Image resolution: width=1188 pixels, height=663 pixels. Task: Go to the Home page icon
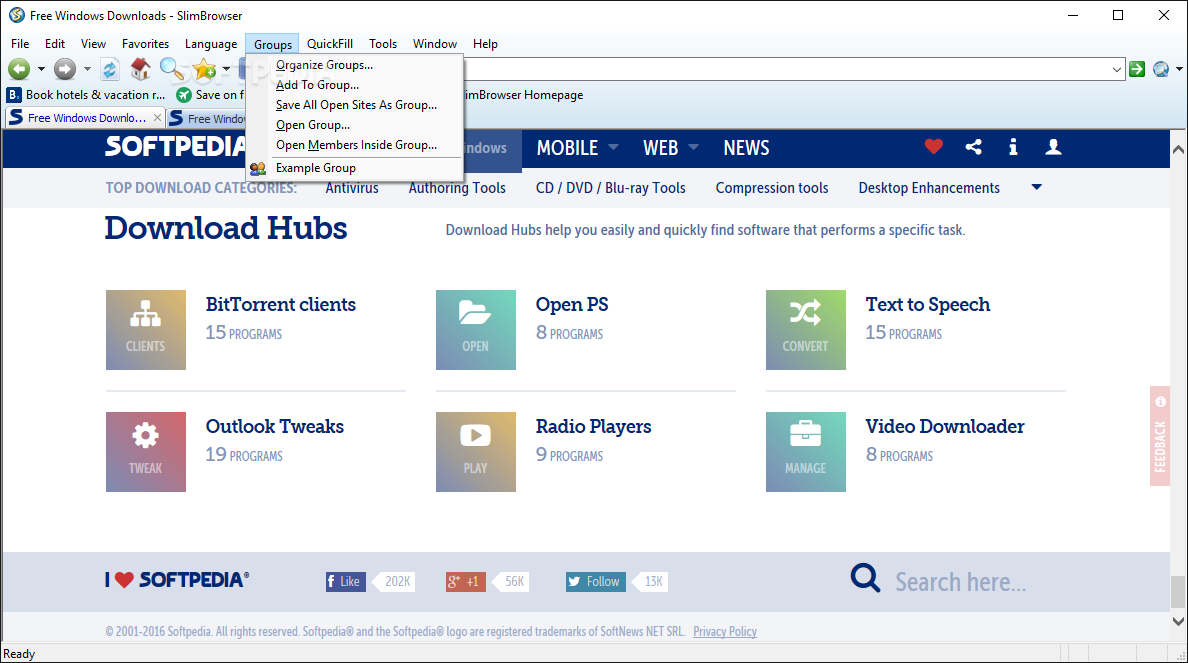140,69
